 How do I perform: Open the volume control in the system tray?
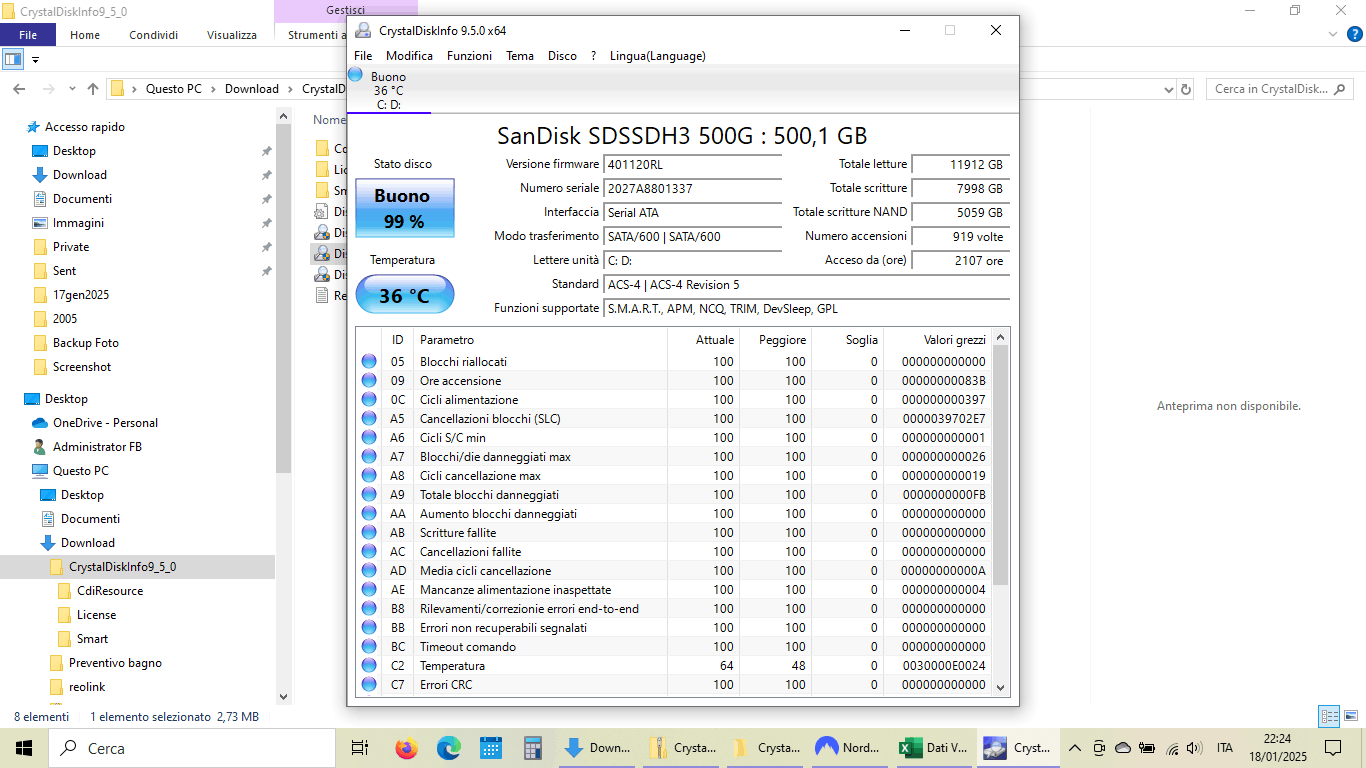[x=1193, y=748]
